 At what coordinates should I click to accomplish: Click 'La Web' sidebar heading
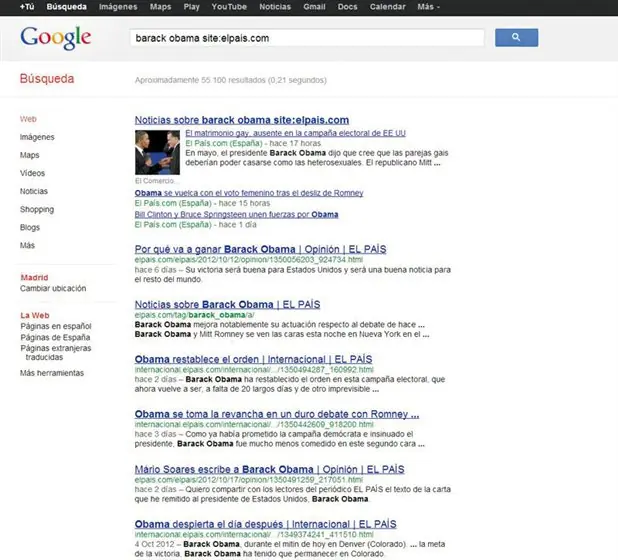[x=35, y=315]
